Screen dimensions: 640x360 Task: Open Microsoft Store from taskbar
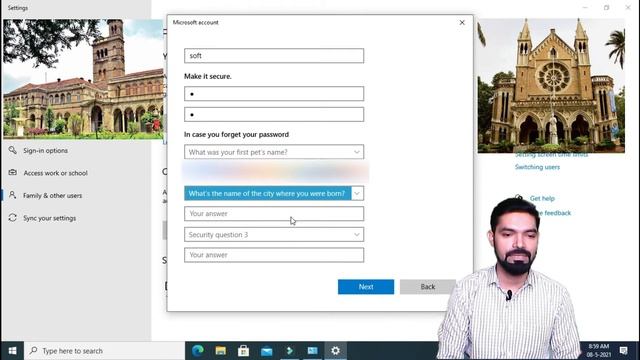tap(244, 351)
